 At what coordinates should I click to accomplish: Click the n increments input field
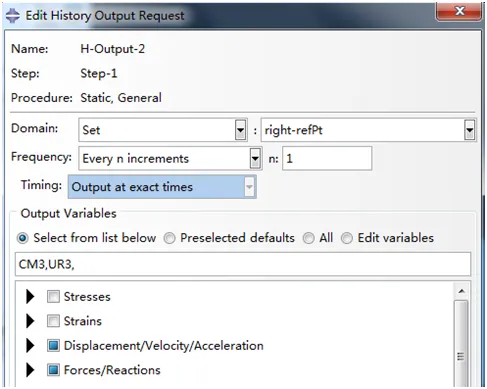327,158
